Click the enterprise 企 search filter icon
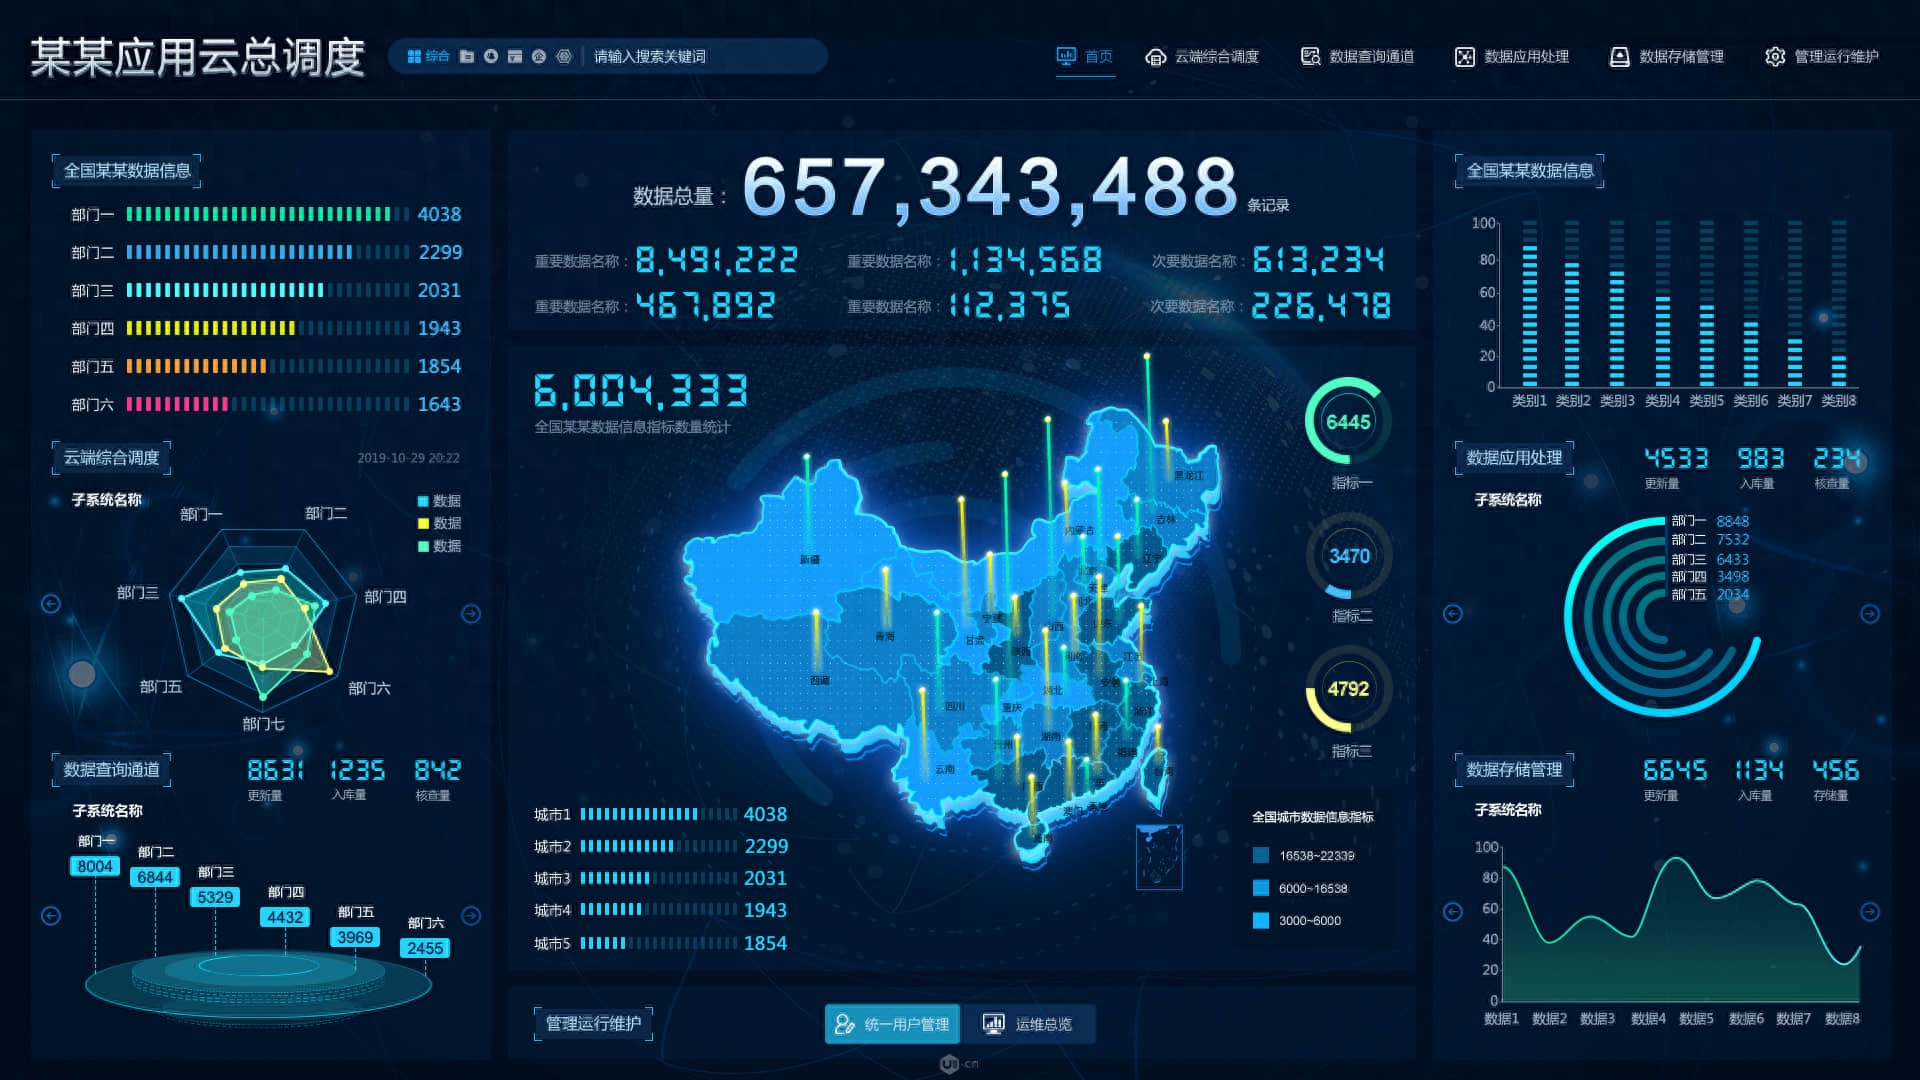This screenshot has height=1080, width=1920. click(x=539, y=56)
